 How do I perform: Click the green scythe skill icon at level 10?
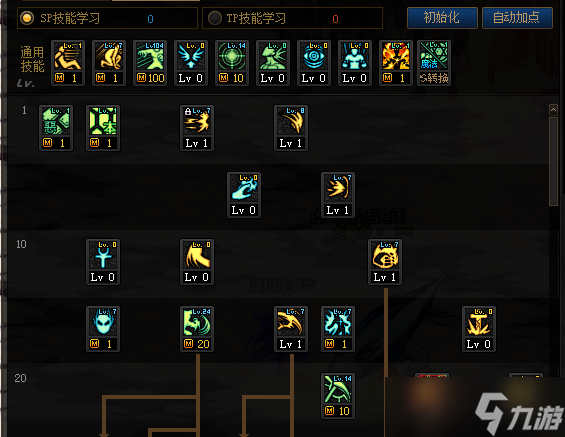pyautogui.click(x=338, y=396)
